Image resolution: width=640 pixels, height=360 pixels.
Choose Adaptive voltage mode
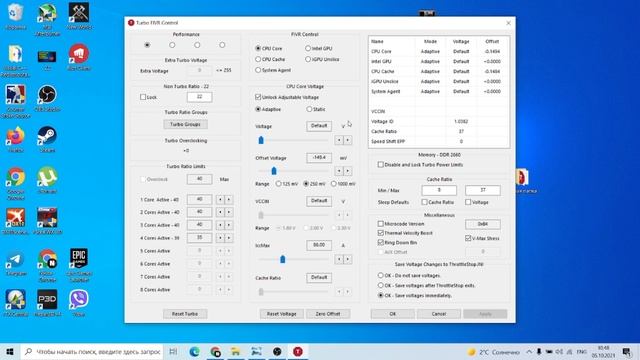[258, 109]
